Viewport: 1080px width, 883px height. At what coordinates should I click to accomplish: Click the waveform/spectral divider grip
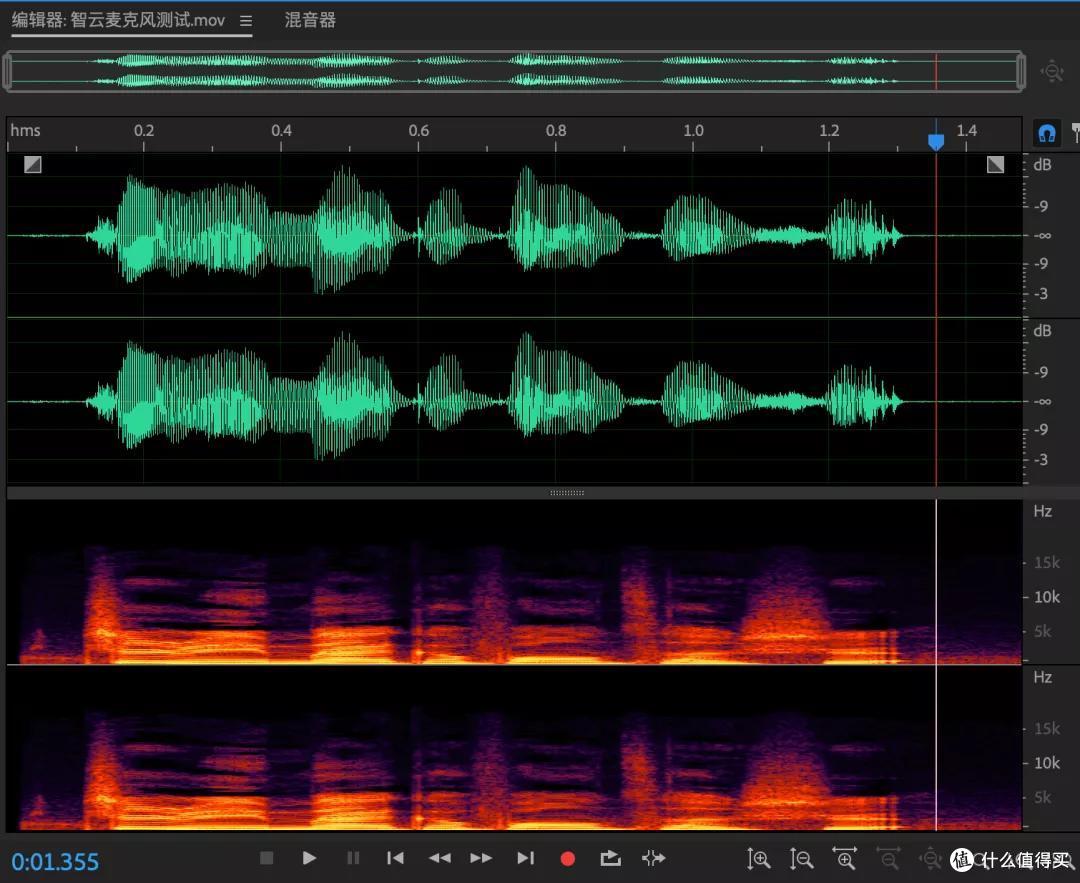[567, 493]
